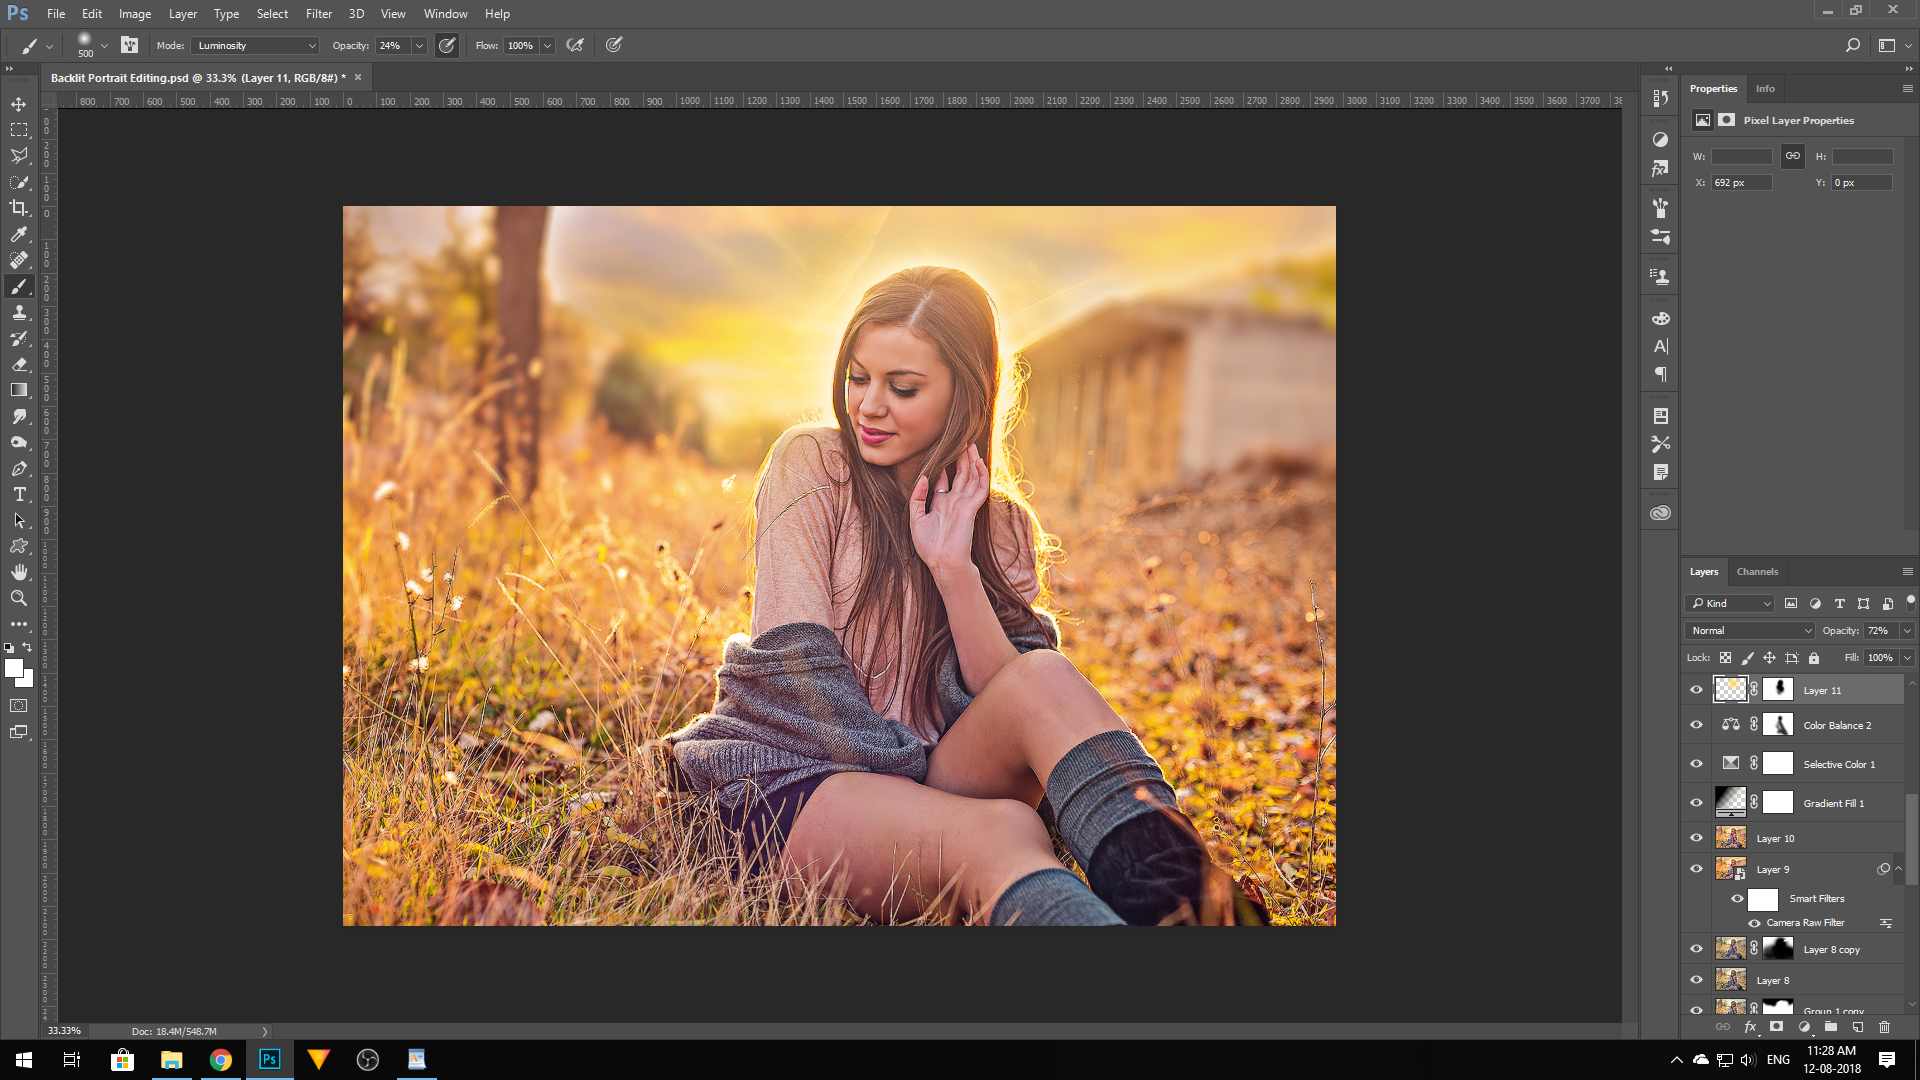Open the brush preset picker arrow
Image resolution: width=1920 pixels, height=1080 pixels.
pyautogui.click(x=104, y=45)
